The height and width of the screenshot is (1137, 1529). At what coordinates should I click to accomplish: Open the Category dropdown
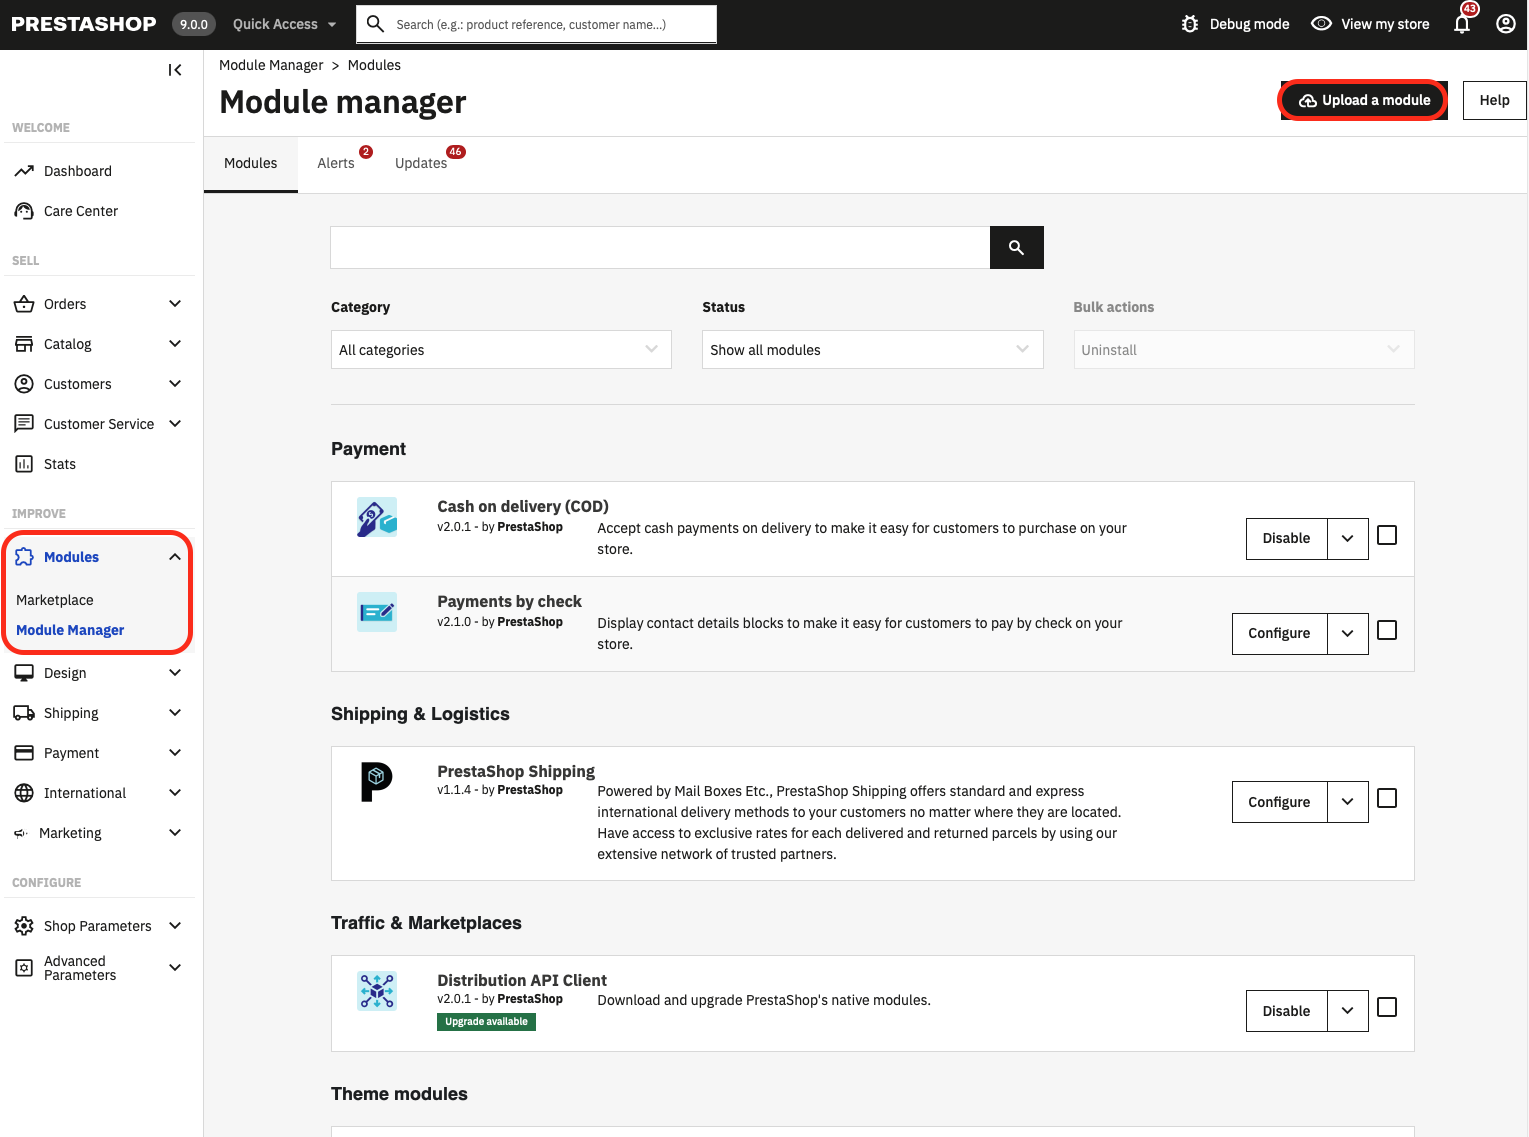(x=501, y=350)
